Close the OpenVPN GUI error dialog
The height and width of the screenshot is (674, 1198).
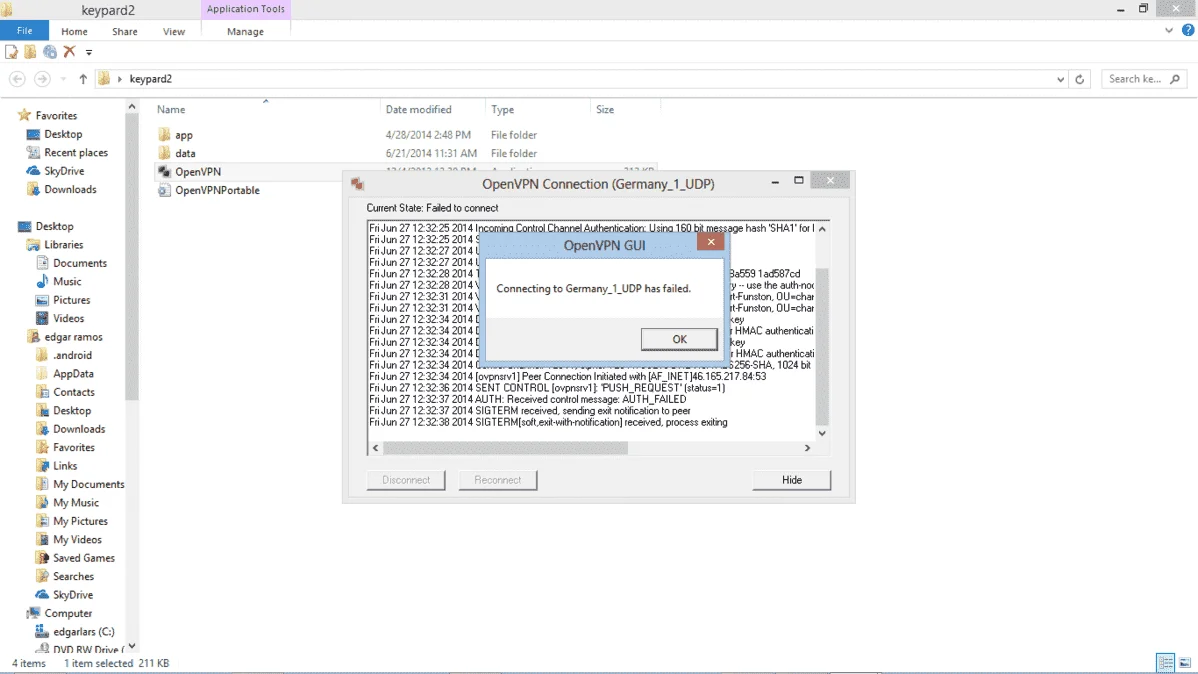(711, 241)
